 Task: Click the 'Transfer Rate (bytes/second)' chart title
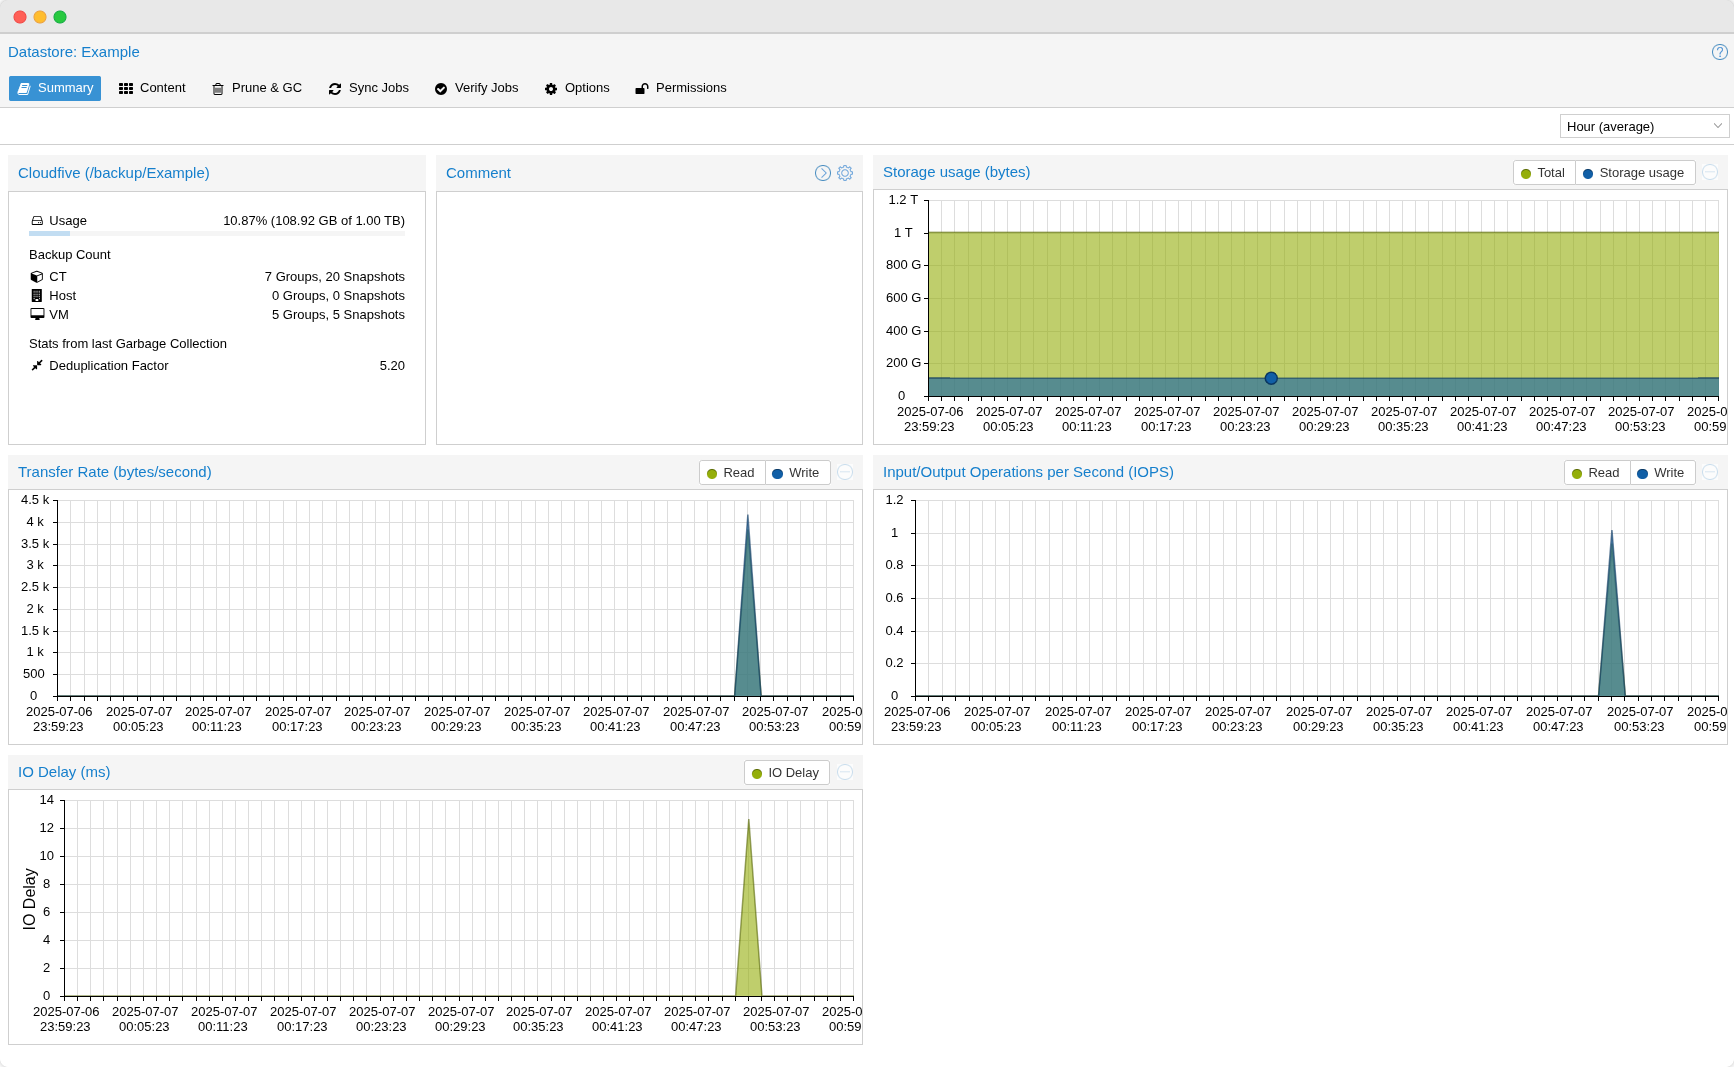click(115, 472)
